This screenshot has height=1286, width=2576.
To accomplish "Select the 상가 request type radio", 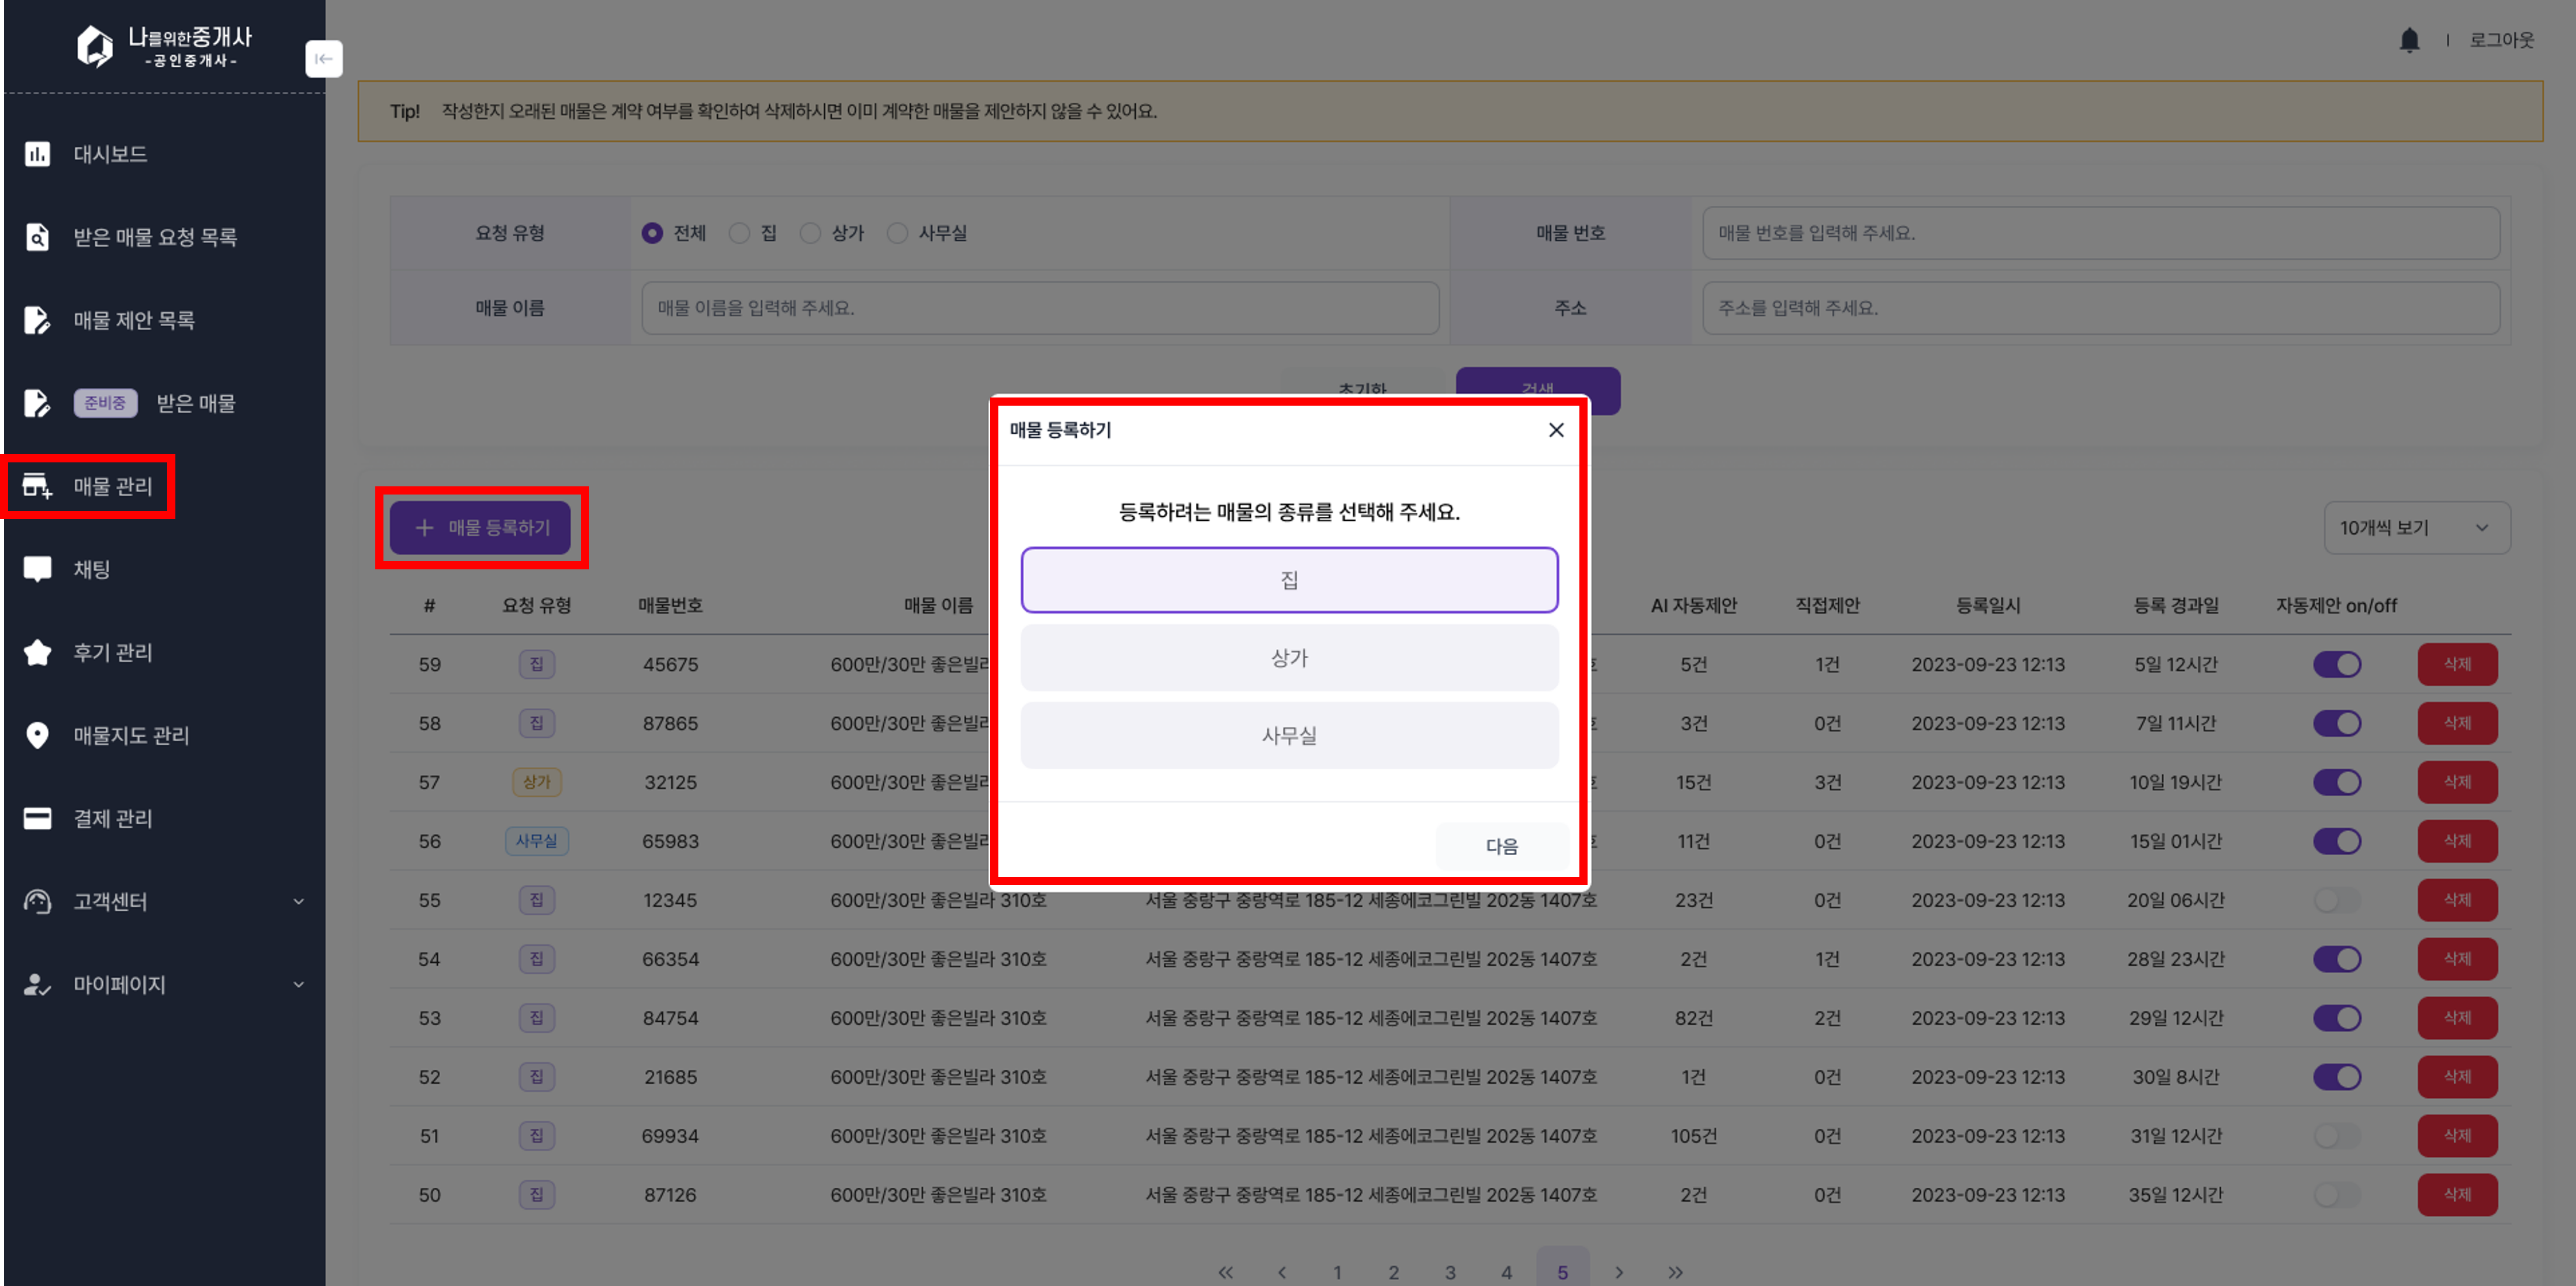I will tap(810, 233).
